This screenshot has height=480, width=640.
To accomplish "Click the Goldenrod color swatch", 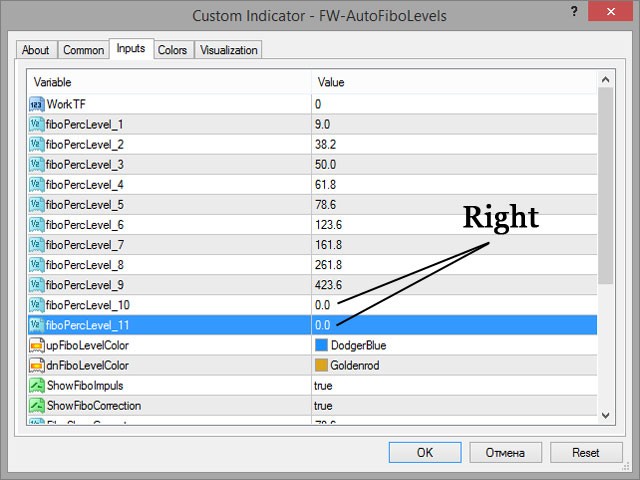I will [321, 365].
